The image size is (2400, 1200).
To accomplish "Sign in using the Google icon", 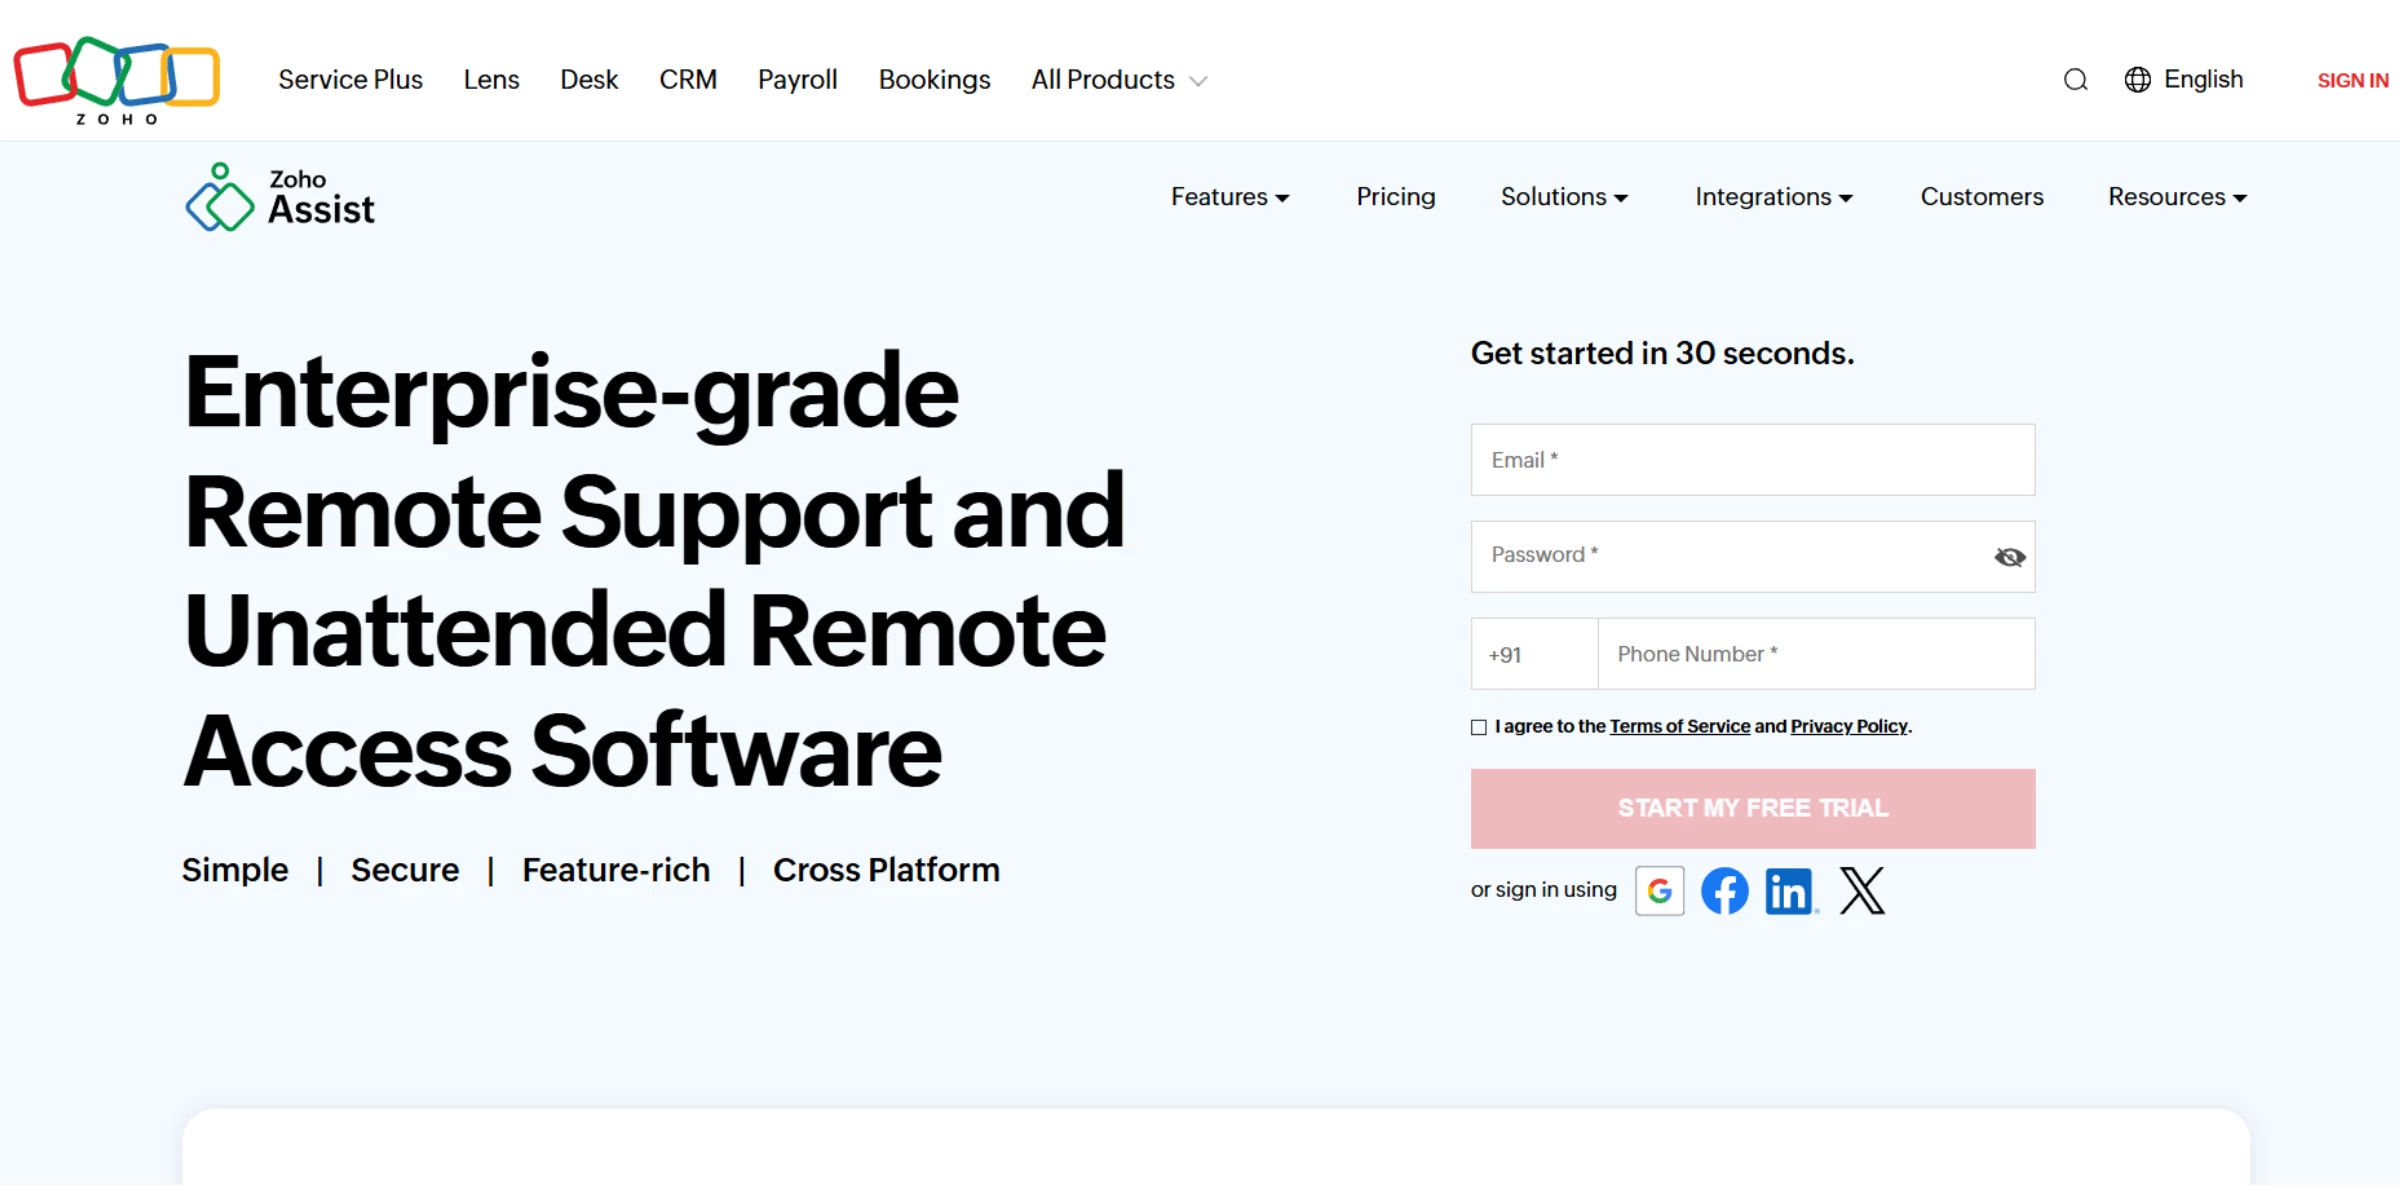I will pyautogui.click(x=1659, y=890).
